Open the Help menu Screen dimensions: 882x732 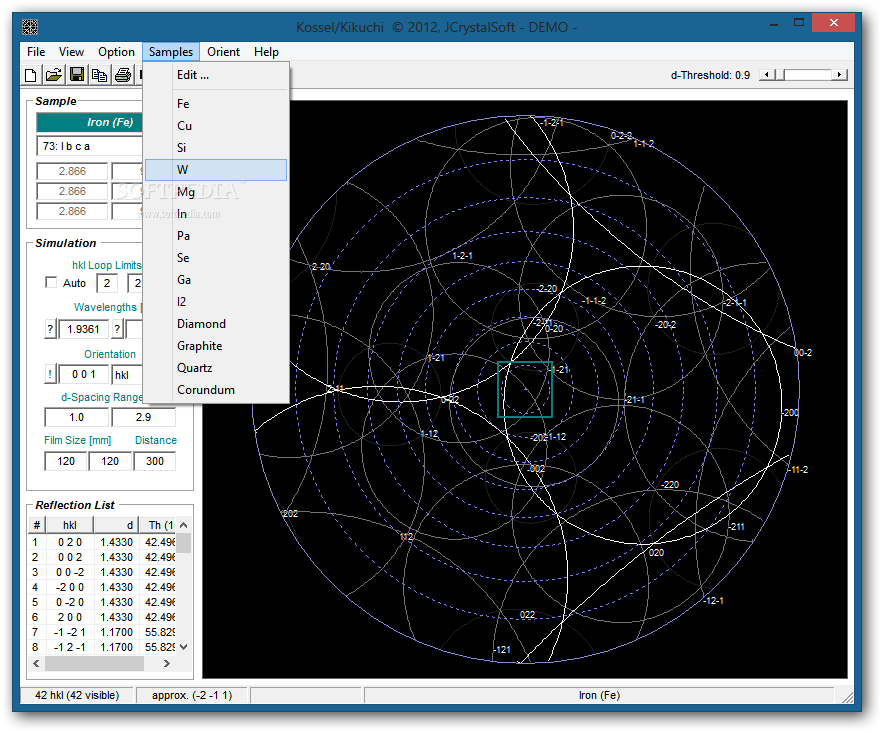click(266, 52)
